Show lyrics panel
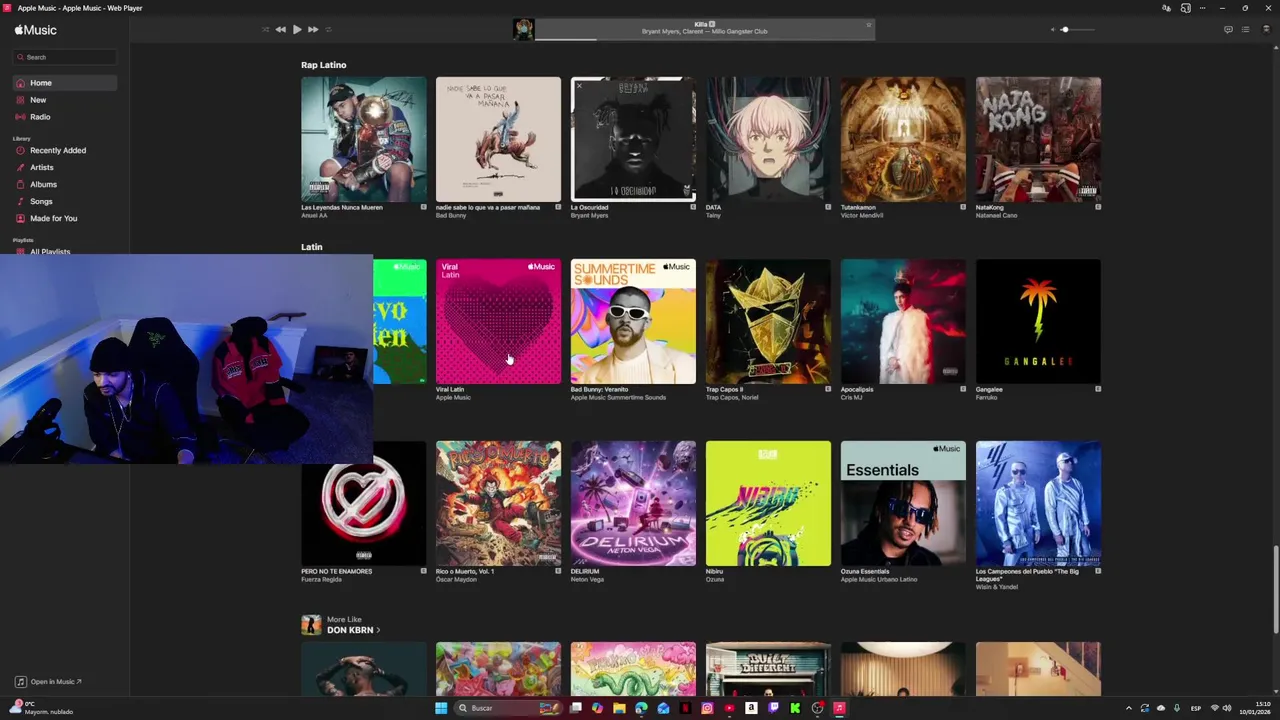Screen dimensions: 1280x720 1228,29
